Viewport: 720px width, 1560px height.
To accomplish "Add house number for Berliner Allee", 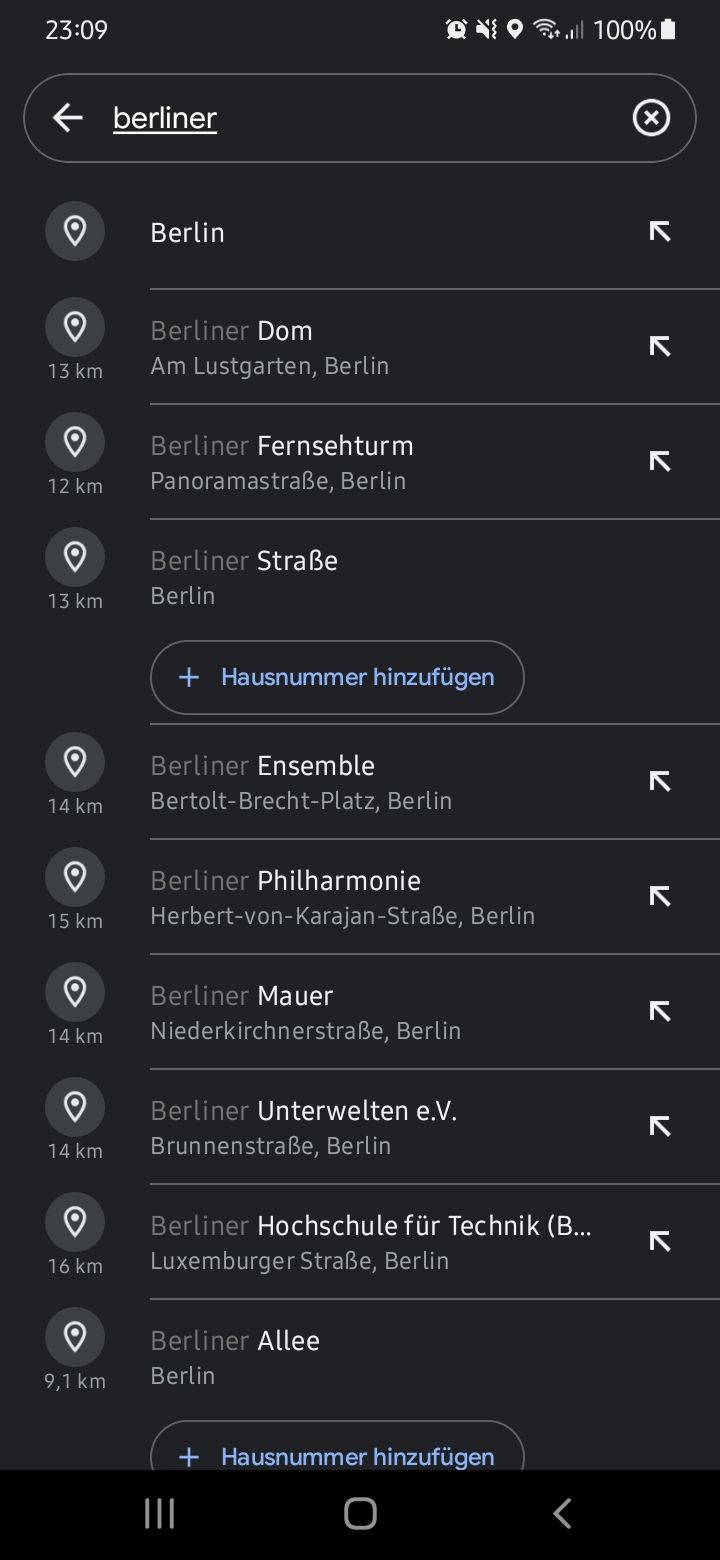I will [x=337, y=1454].
